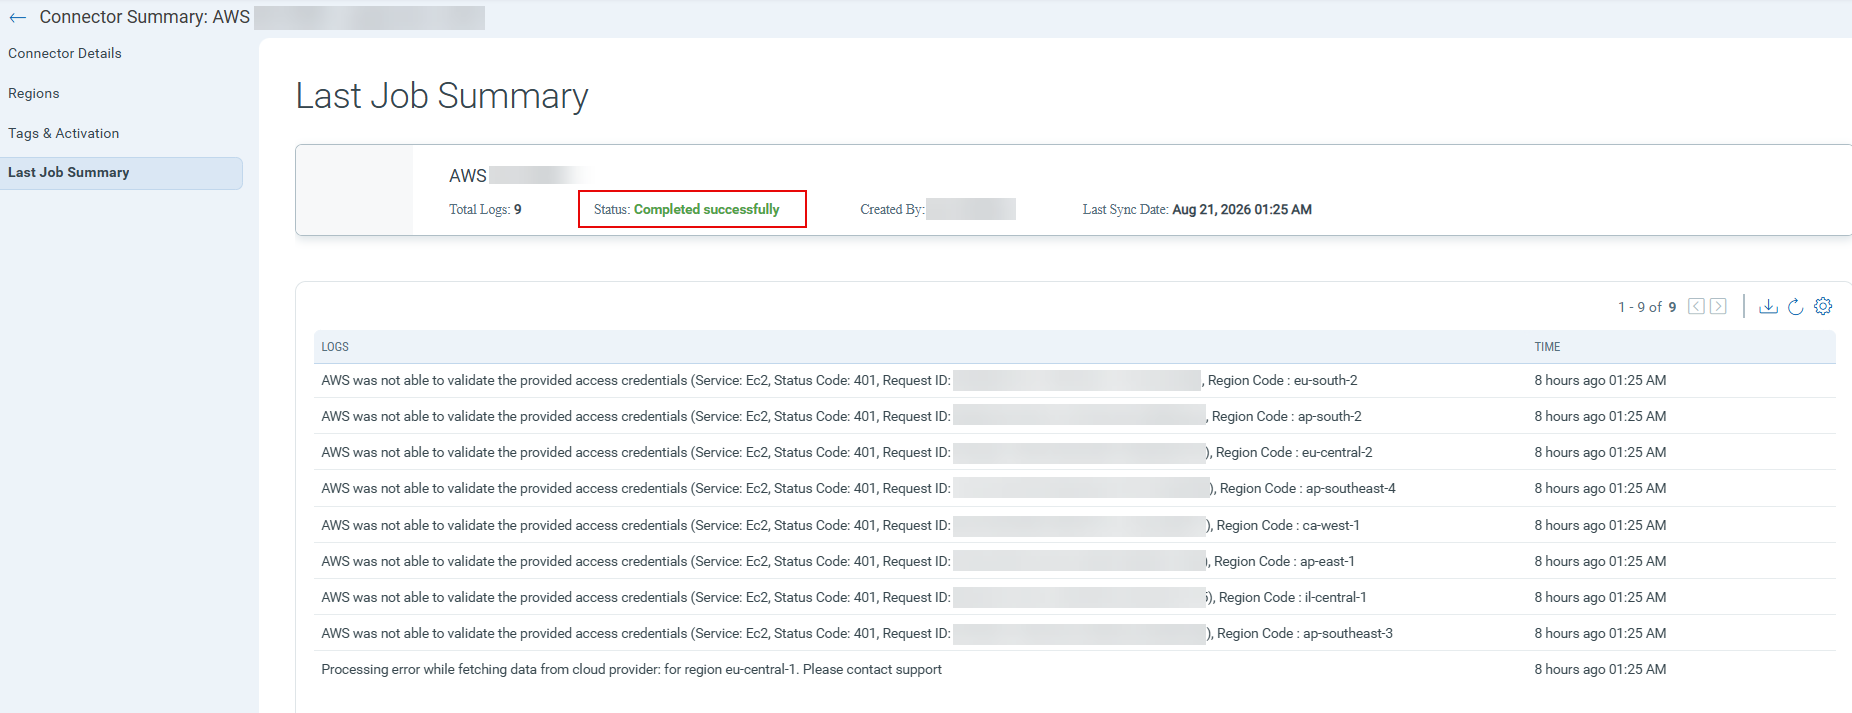Screen dimensions: 1852x713
Task: Go back using the left arrow icon
Action: [17, 18]
